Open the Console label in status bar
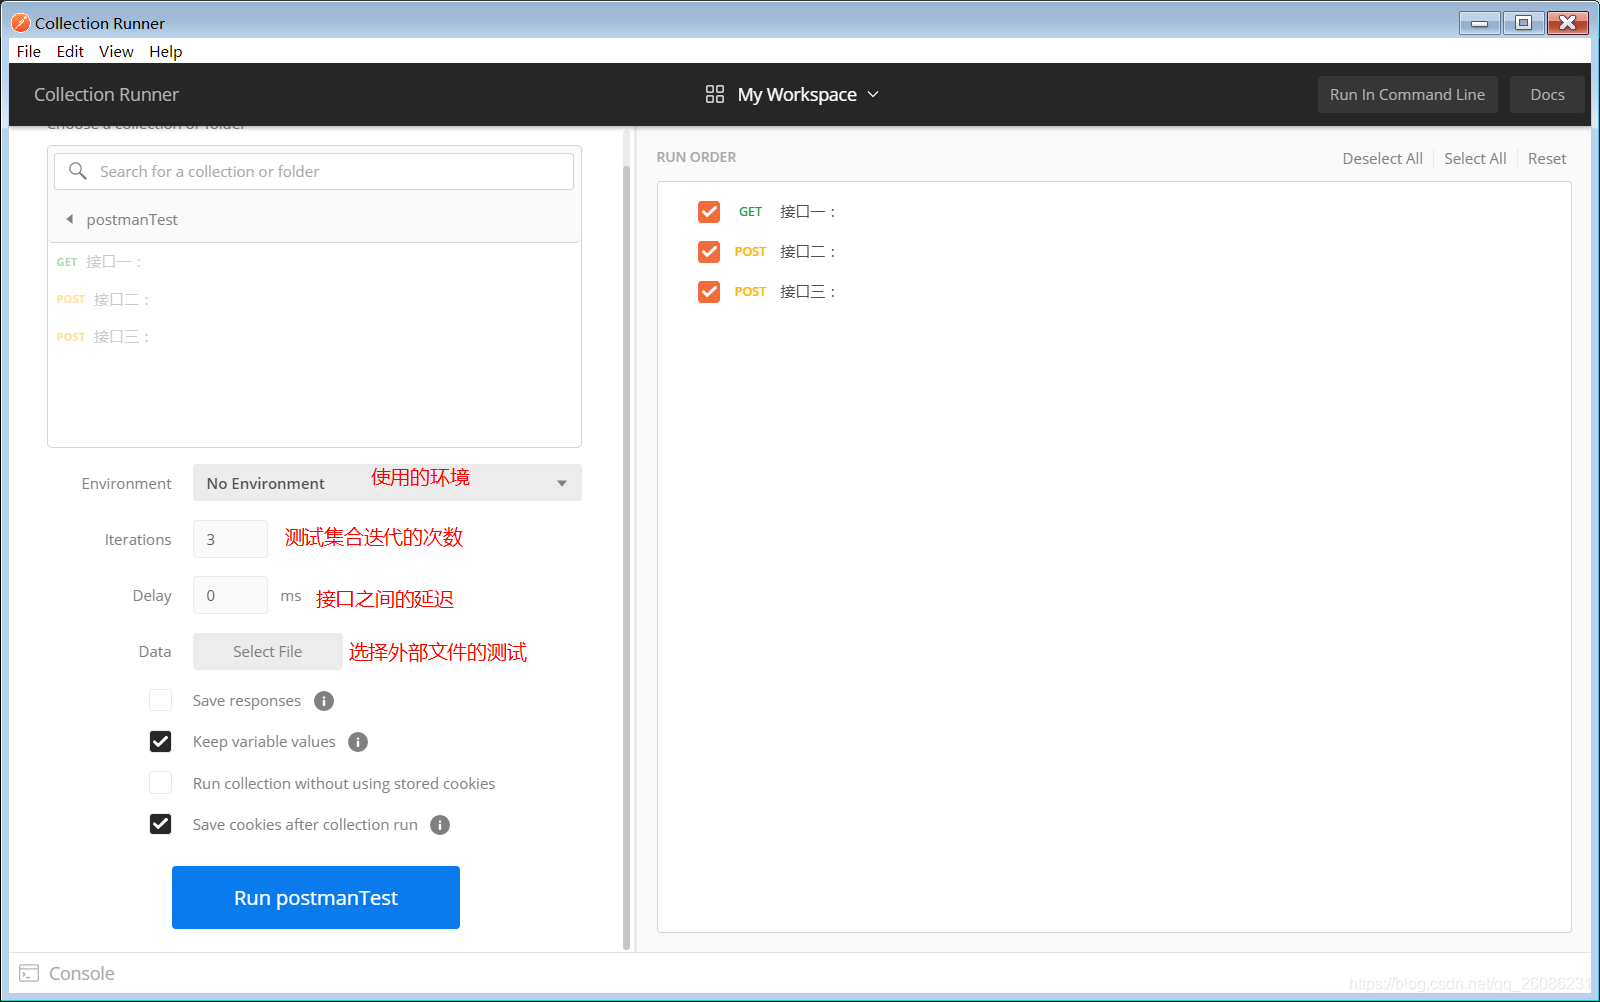Image resolution: width=1600 pixels, height=1002 pixels. click(82, 973)
